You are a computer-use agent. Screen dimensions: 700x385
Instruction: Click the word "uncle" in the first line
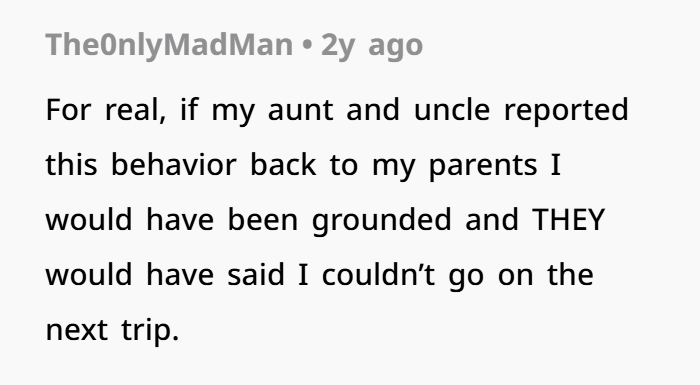click(451, 109)
